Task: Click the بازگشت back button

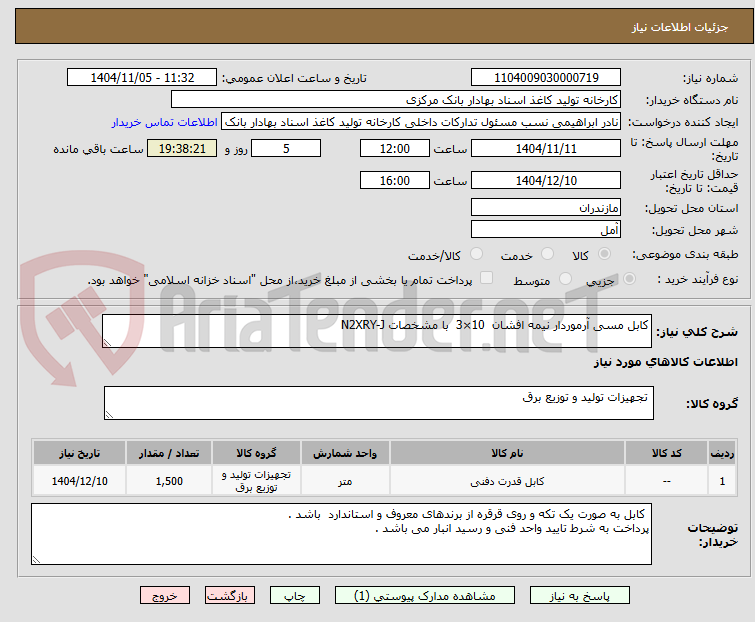Action: point(229,596)
